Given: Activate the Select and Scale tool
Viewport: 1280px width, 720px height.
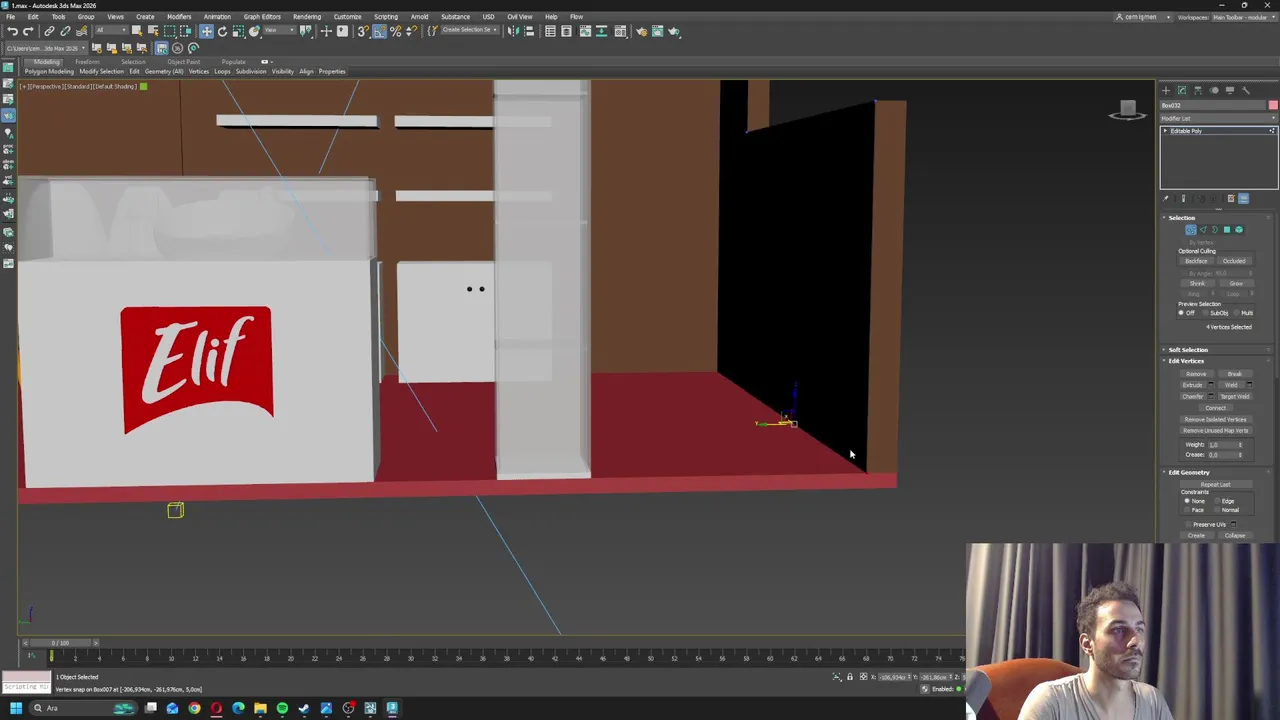Looking at the screenshot, I should pos(238,31).
